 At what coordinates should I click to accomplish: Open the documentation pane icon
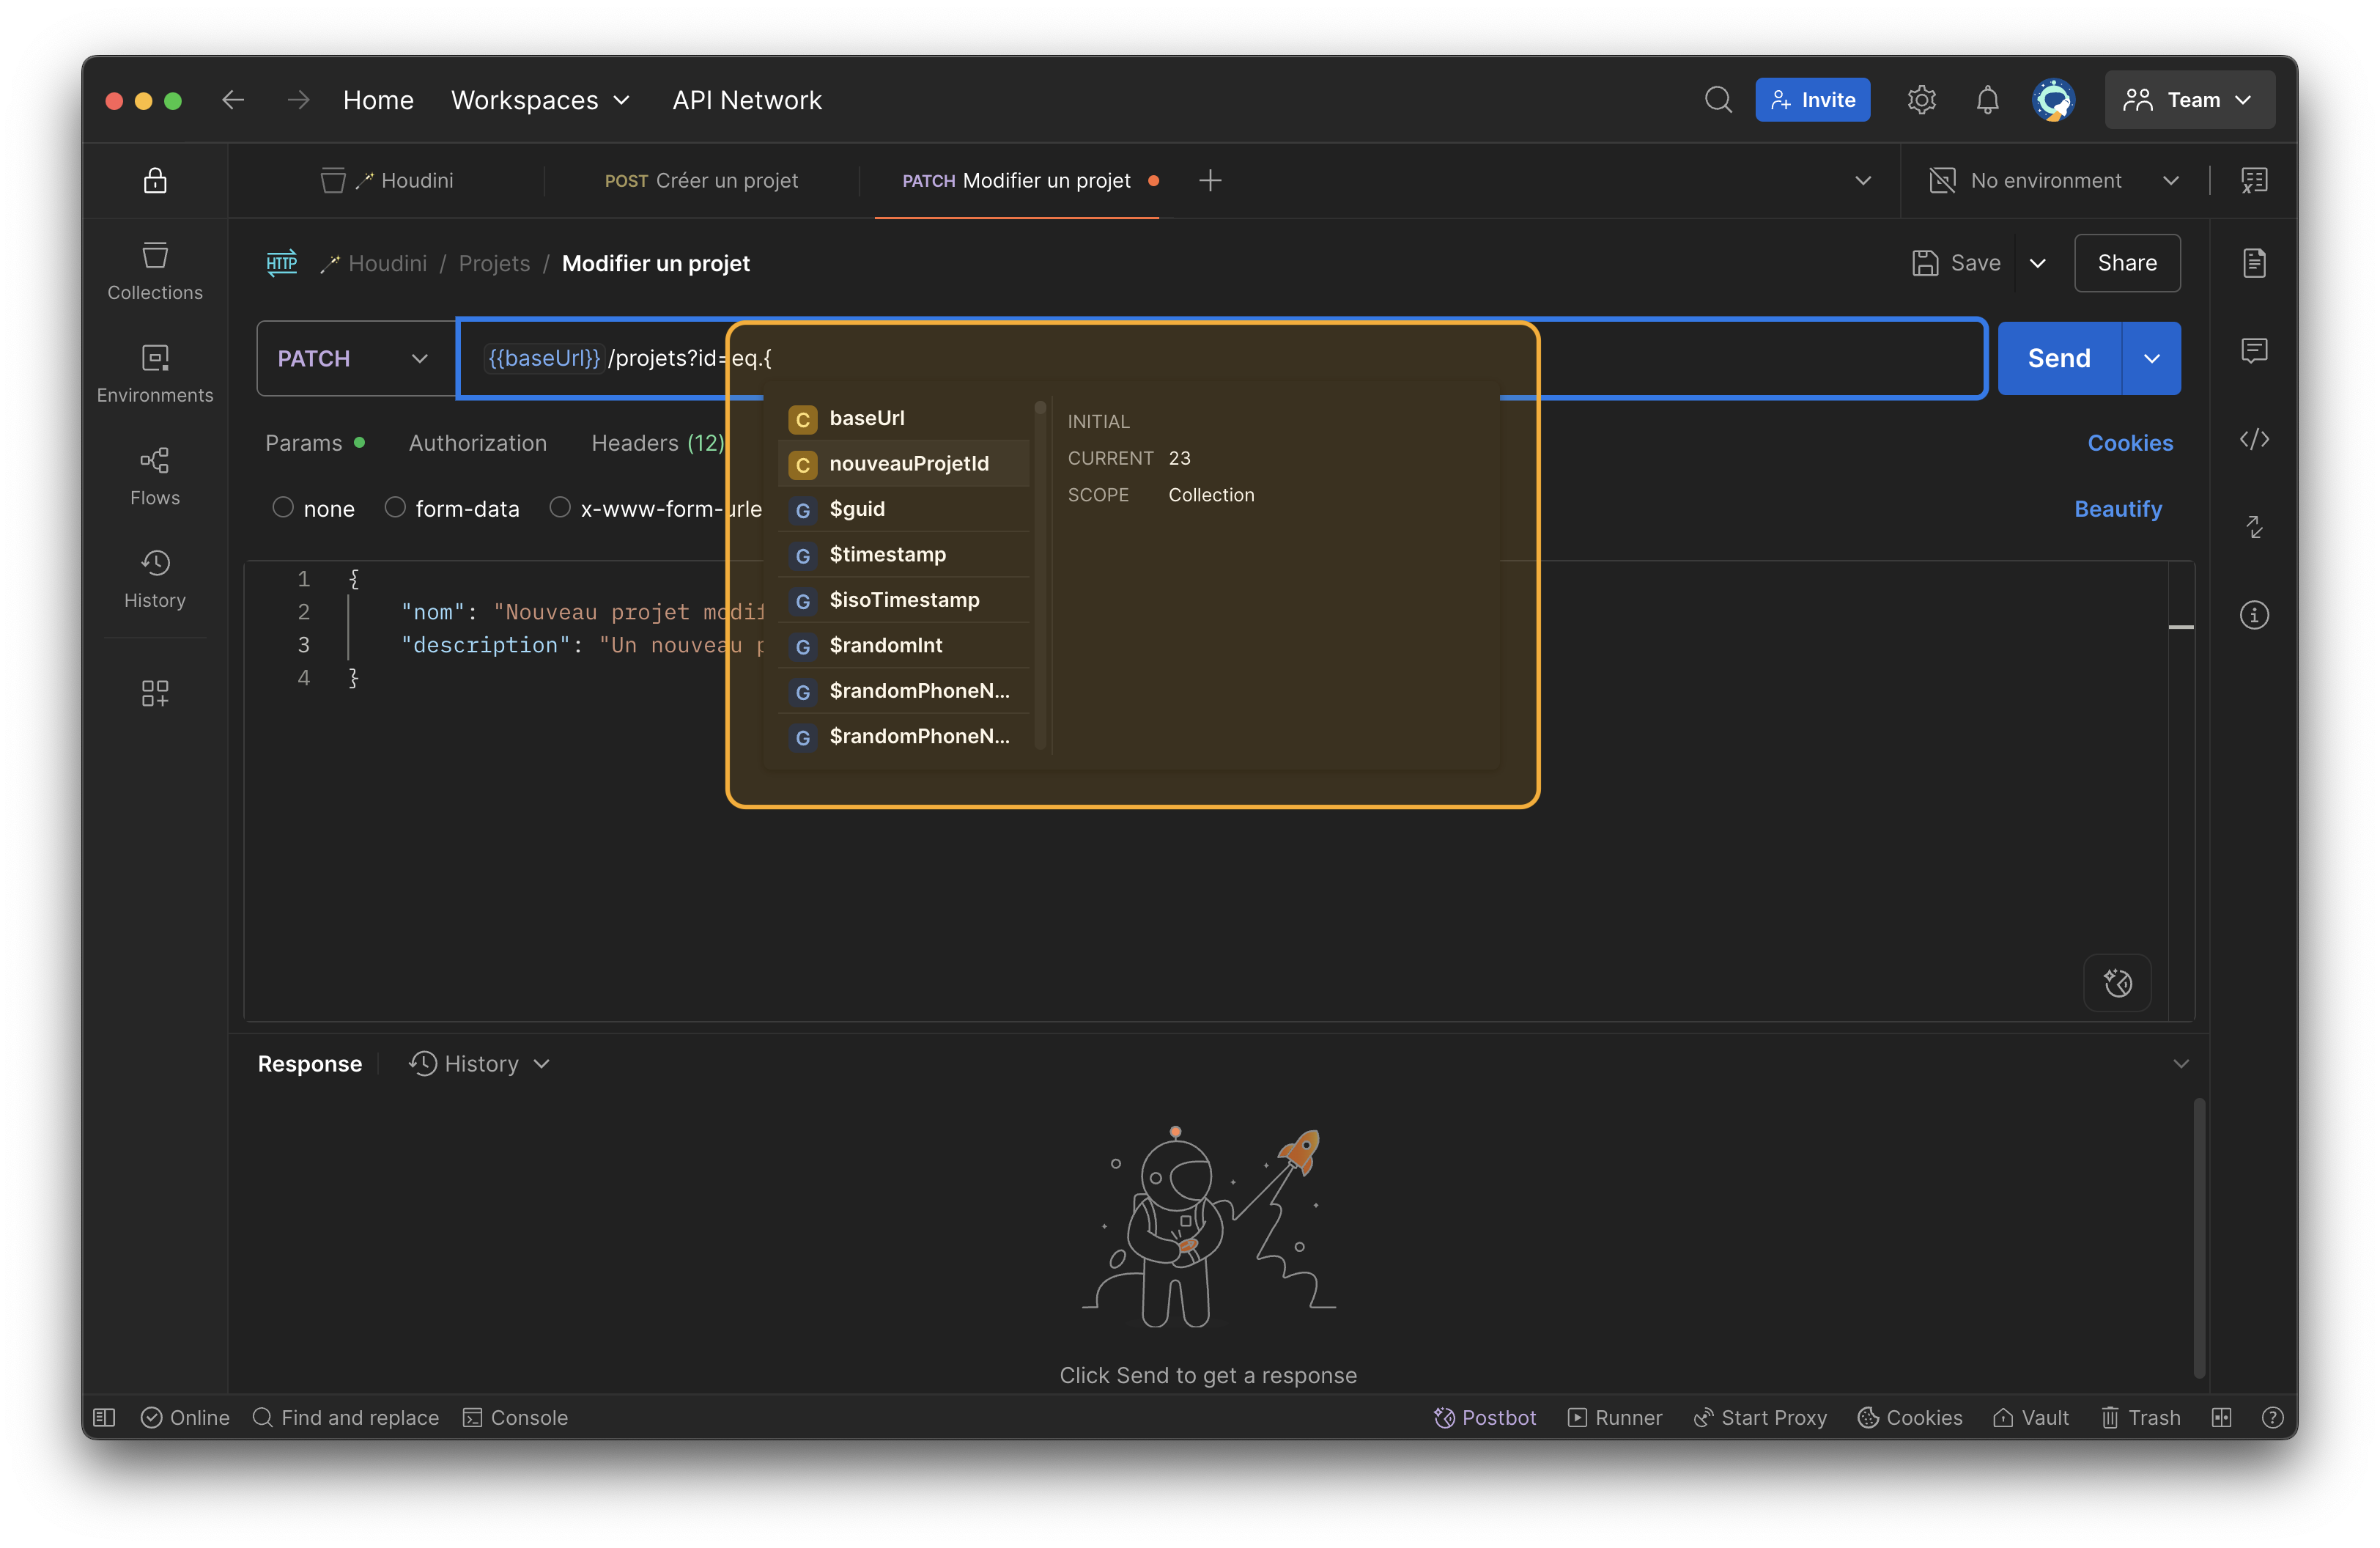2254,263
